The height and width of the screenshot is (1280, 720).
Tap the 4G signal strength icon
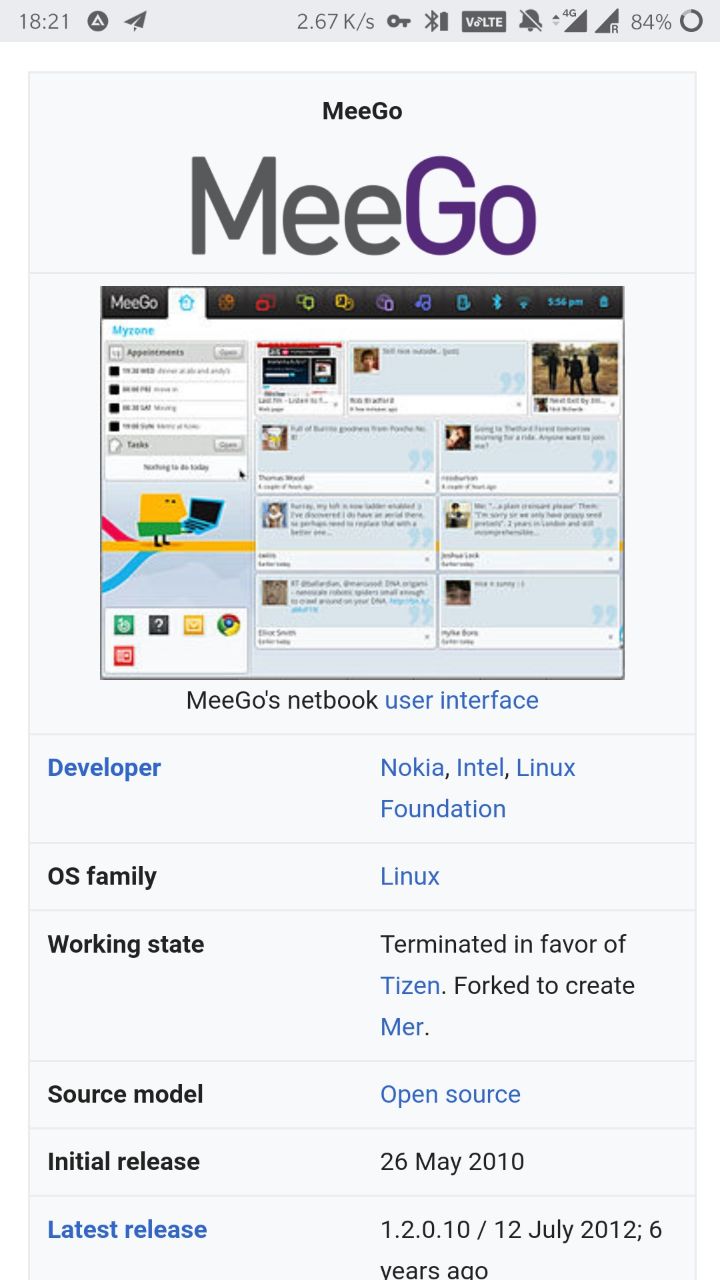point(570,21)
